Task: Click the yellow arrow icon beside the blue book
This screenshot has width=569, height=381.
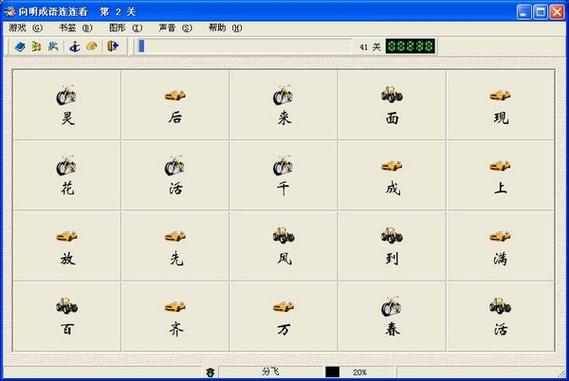Action: [x=36, y=46]
